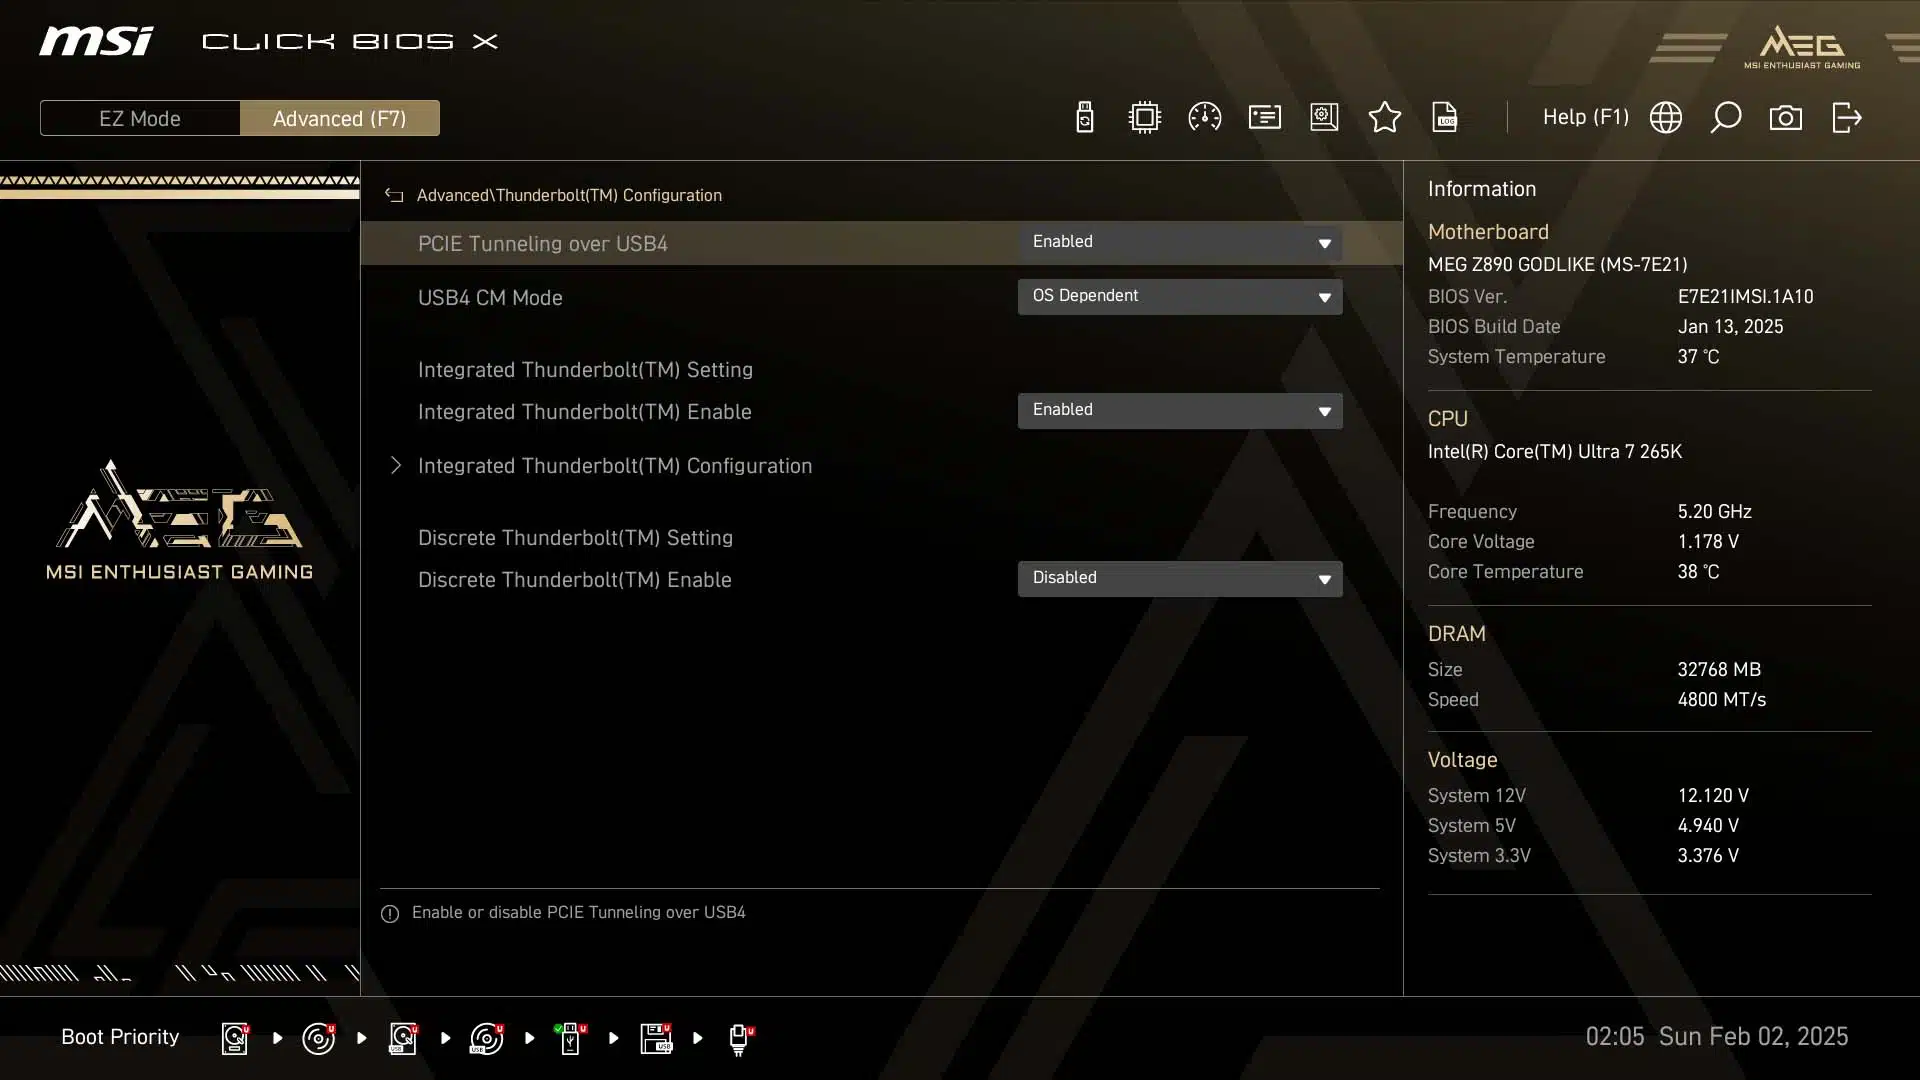1920x1080 pixels.
Task: Open Discrete Thunderbolt(TM) Enable dropdown
Action: tap(1180, 578)
